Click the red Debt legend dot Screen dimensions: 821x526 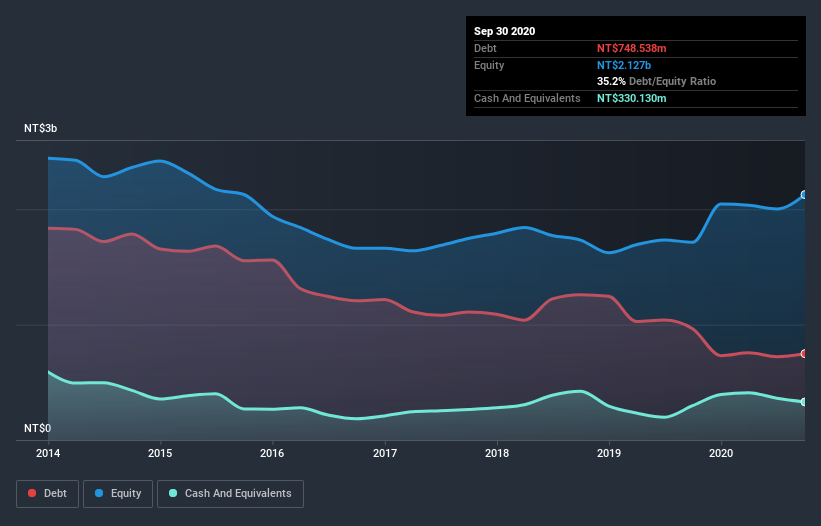point(32,493)
